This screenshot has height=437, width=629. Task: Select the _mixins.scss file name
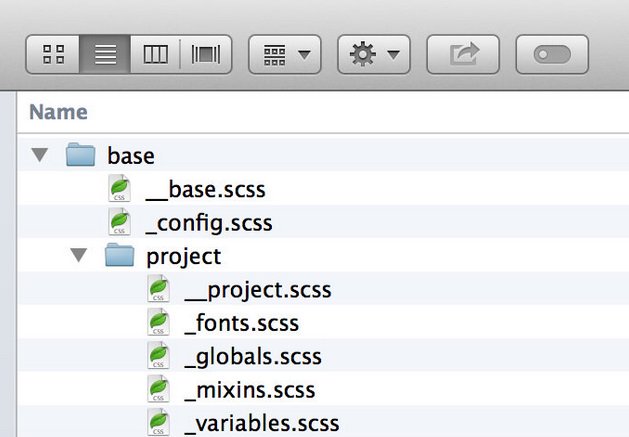(x=250, y=390)
